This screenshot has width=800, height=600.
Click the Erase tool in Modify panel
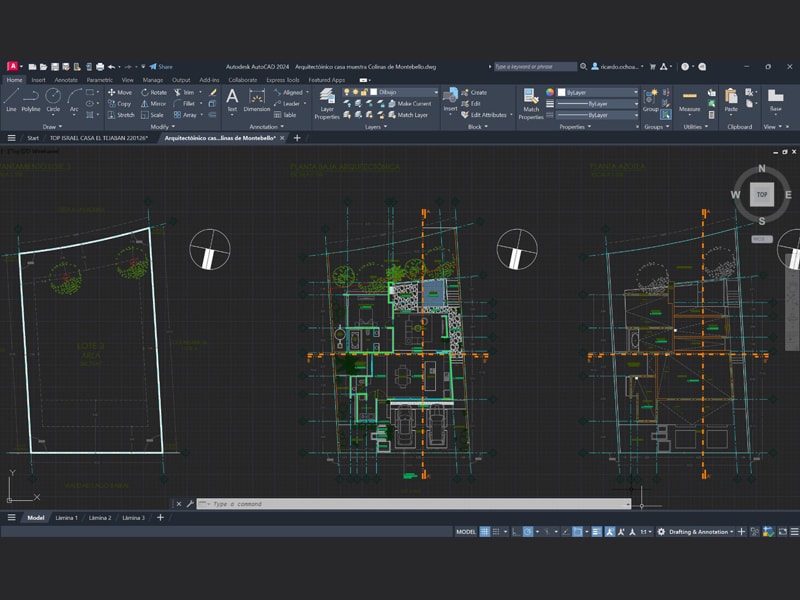[x=213, y=92]
